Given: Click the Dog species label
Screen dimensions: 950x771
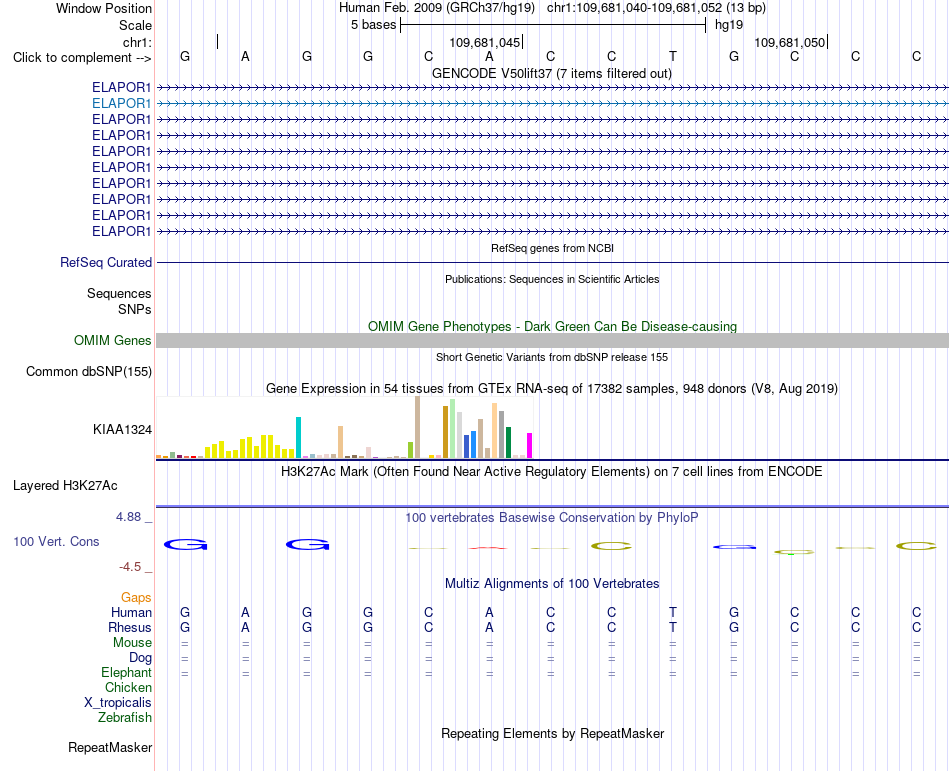Looking at the screenshot, I should pos(140,657).
